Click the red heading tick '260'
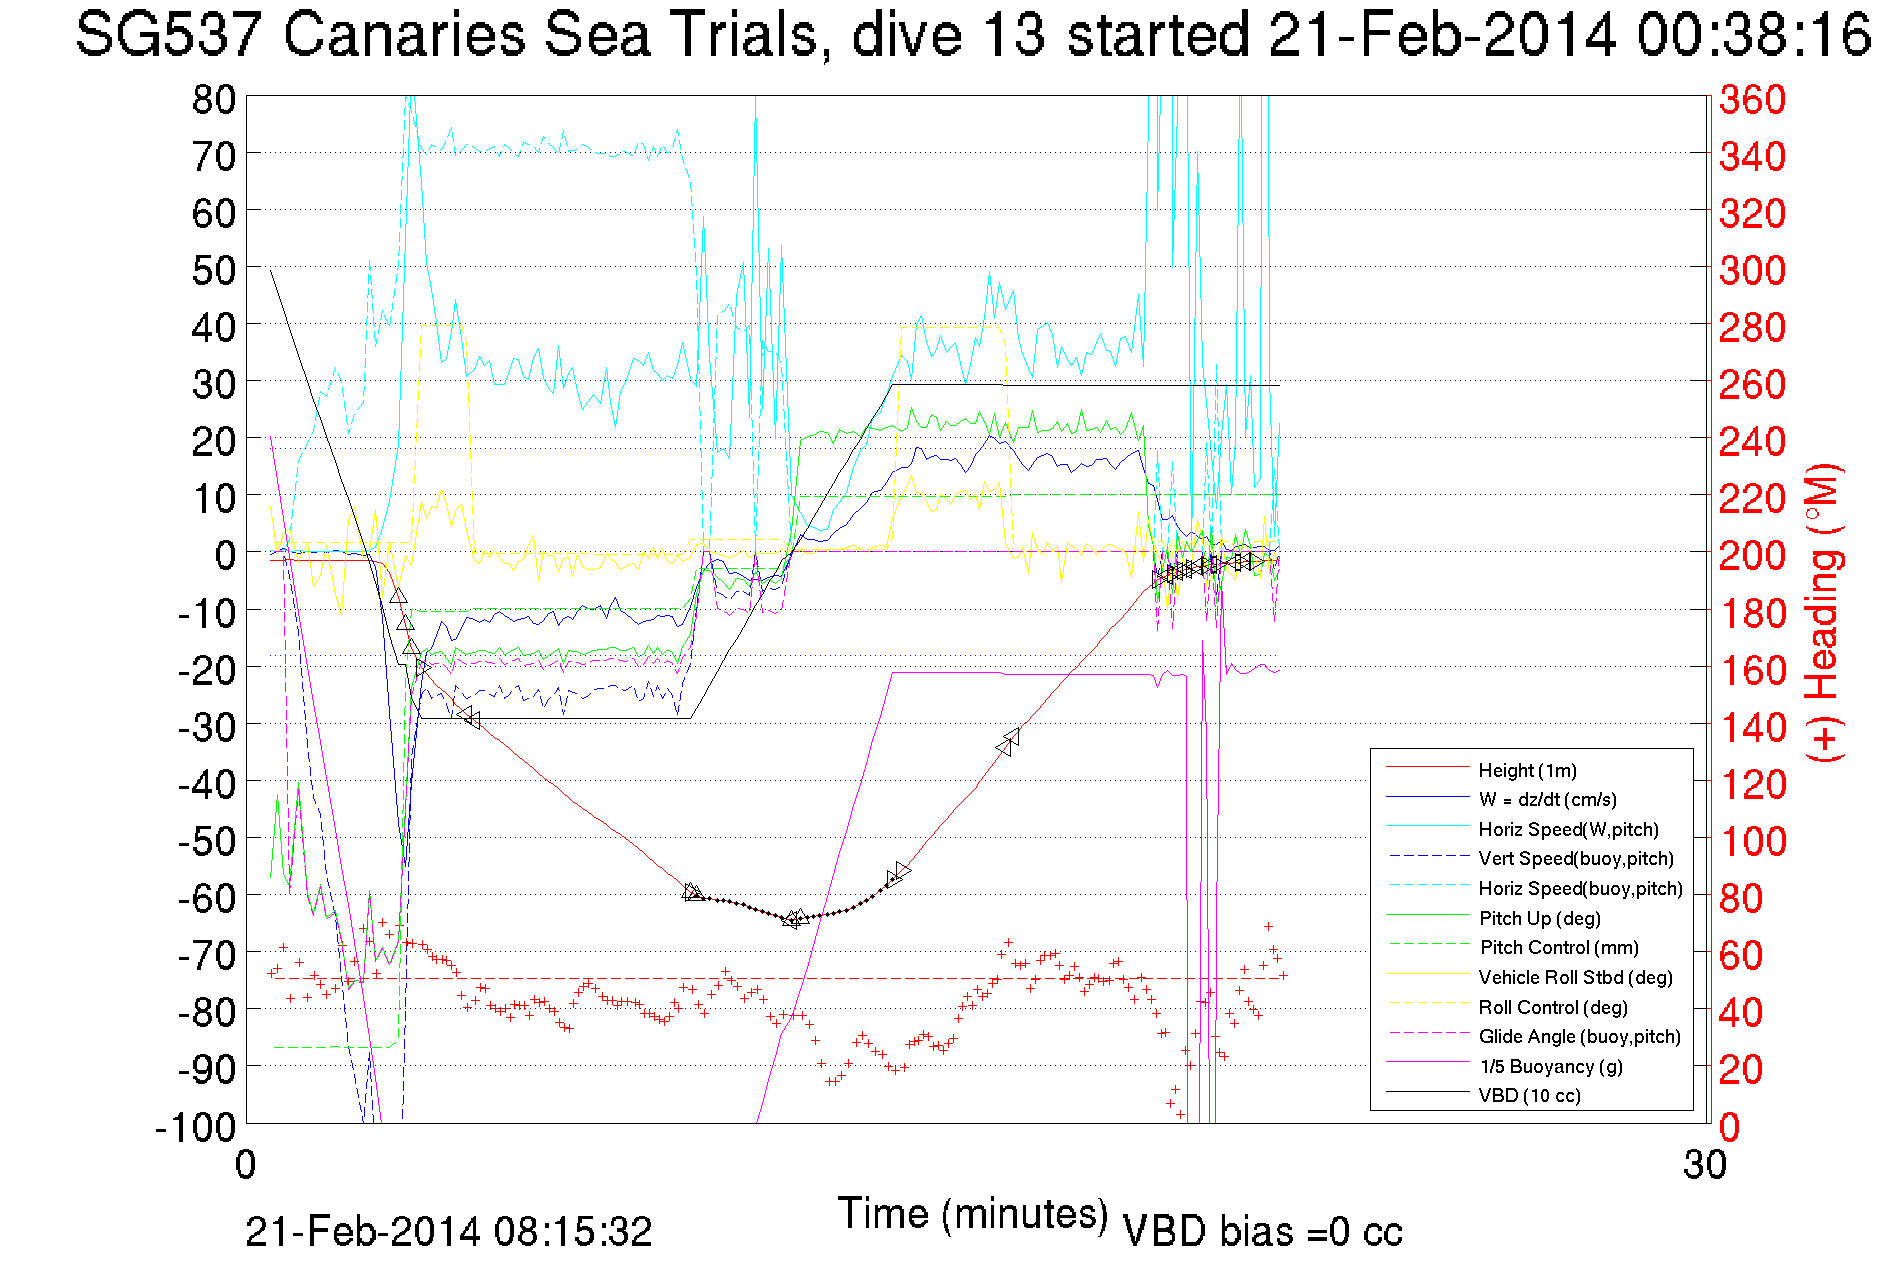The height and width of the screenshot is (1262, 1891). pyautogui.click(x=1752, y=384)
